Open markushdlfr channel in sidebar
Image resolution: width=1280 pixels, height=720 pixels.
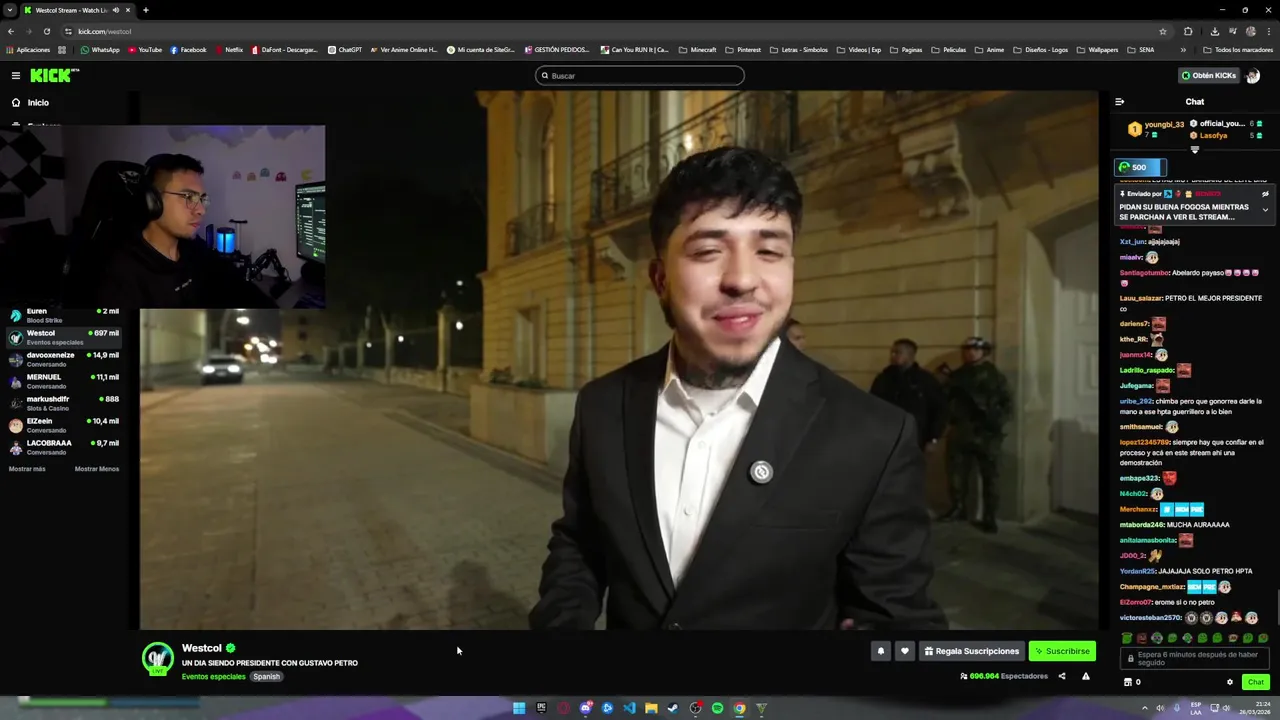(x=63, y=403)
